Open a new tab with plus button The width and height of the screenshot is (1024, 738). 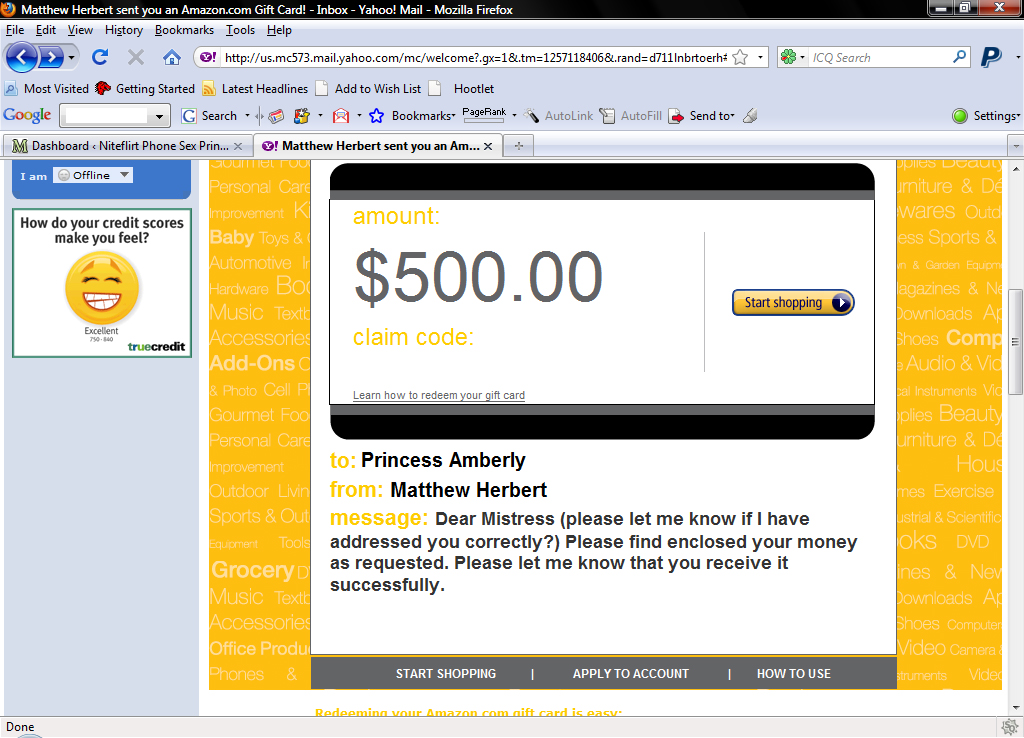click(x=519, y=146)
